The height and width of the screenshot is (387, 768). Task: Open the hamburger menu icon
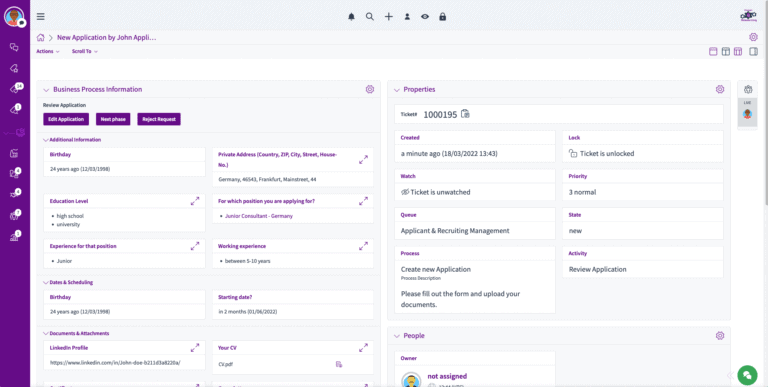[x=41, y=17]
